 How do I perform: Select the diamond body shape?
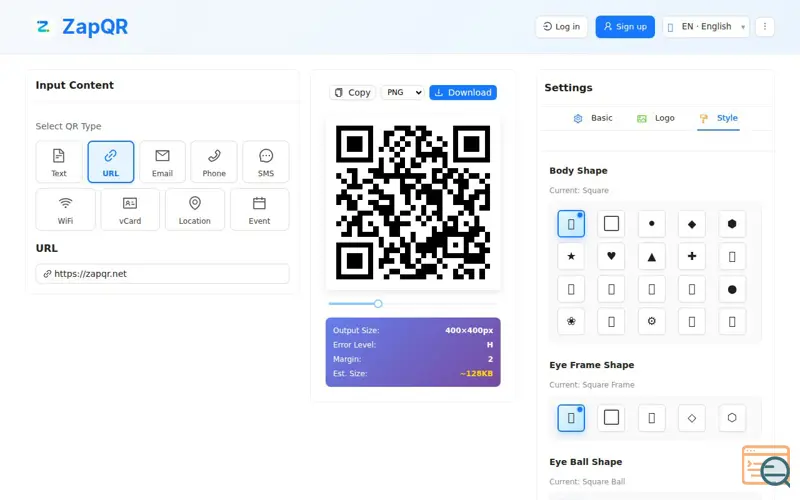(692, 223)
